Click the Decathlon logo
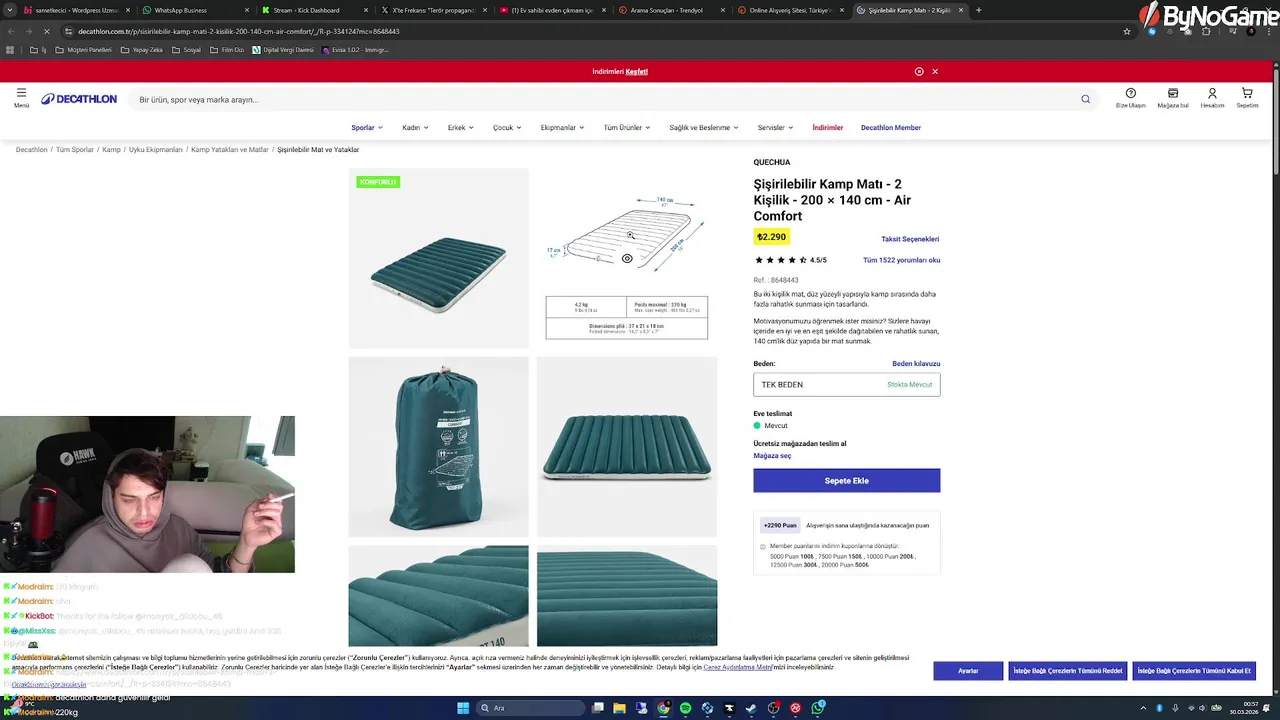1280x720 pixels. point(79,99)
